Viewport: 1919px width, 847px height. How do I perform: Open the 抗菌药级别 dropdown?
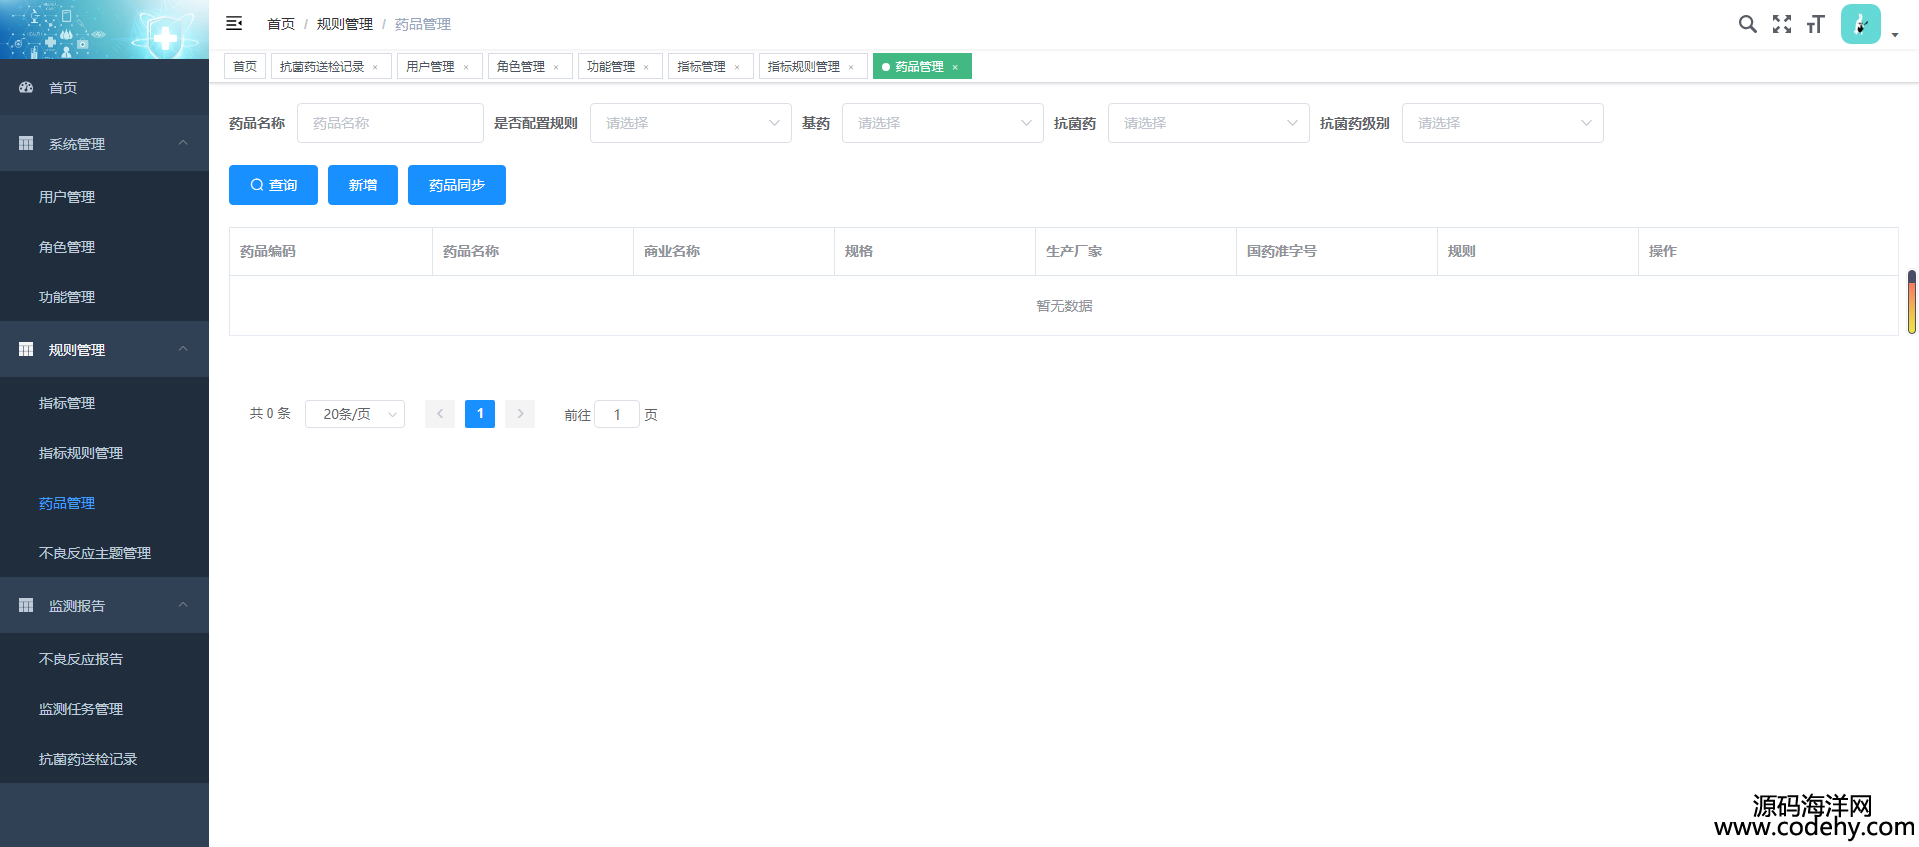[x=1502, y=123]
